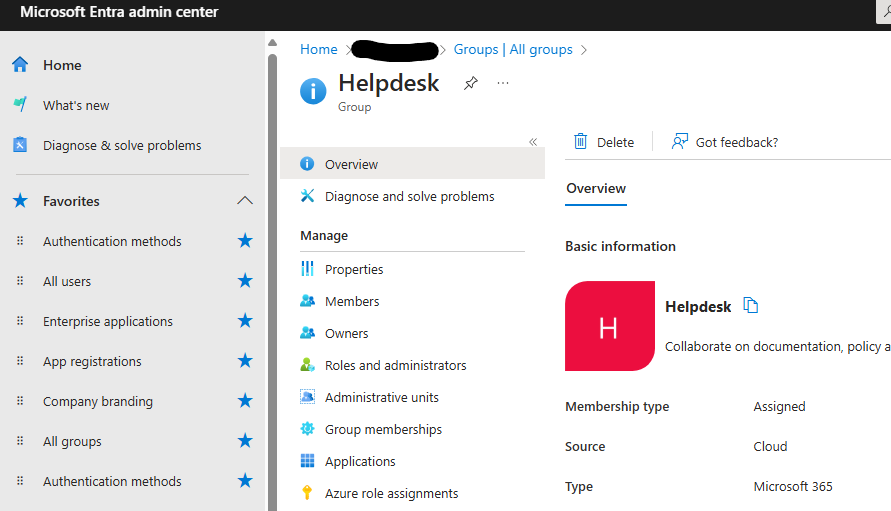
Task: Click the What's new icon
Action: tap(20, 105)
